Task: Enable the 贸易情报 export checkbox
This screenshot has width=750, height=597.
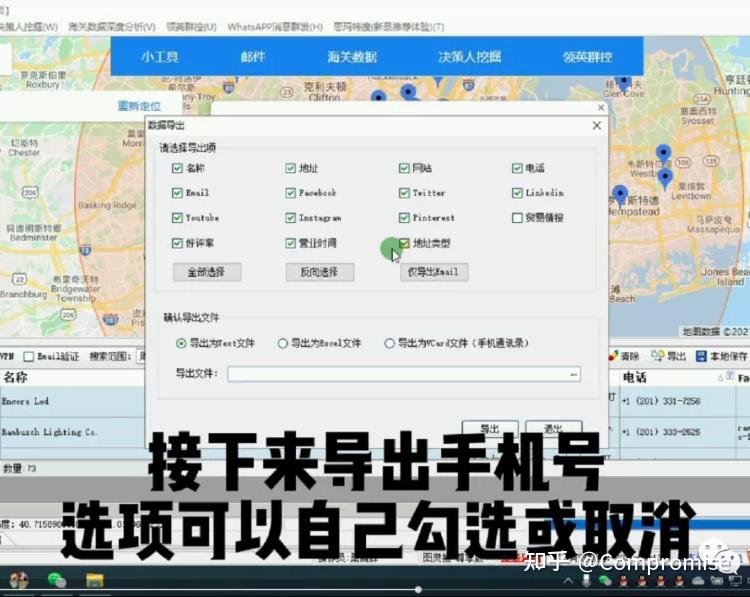Action: pos(517,218)
